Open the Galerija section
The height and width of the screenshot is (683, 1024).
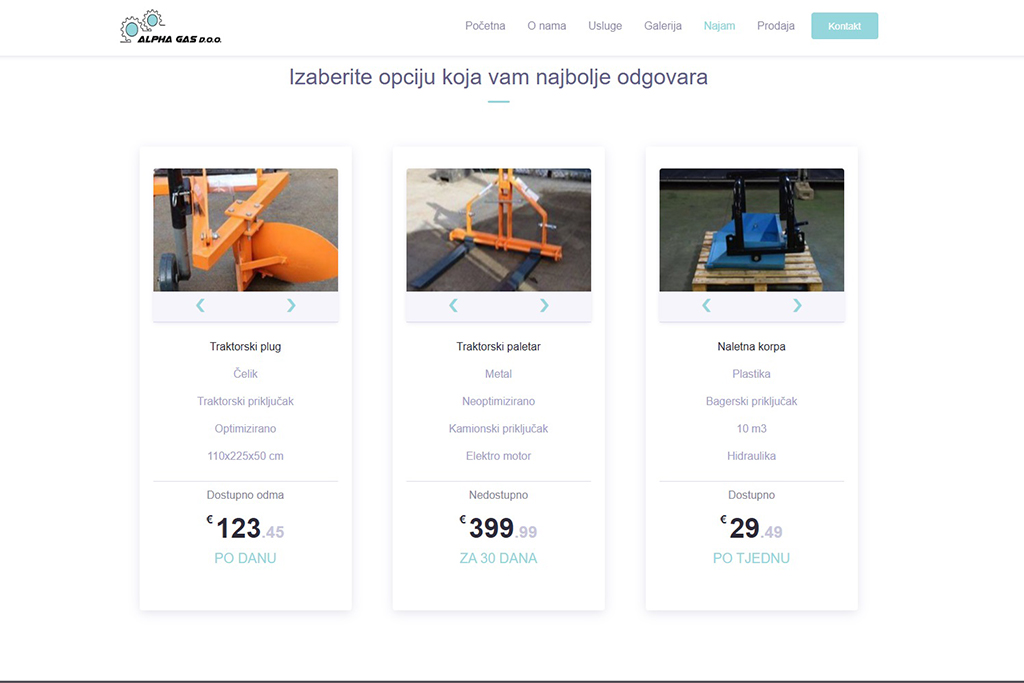click(663, 26)
